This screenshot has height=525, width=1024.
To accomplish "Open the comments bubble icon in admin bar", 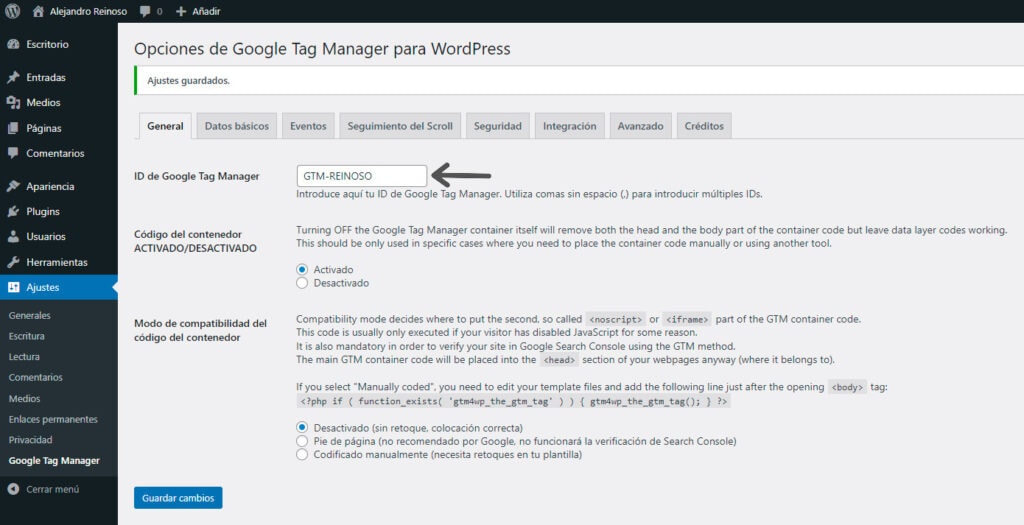I will [145, 11].
